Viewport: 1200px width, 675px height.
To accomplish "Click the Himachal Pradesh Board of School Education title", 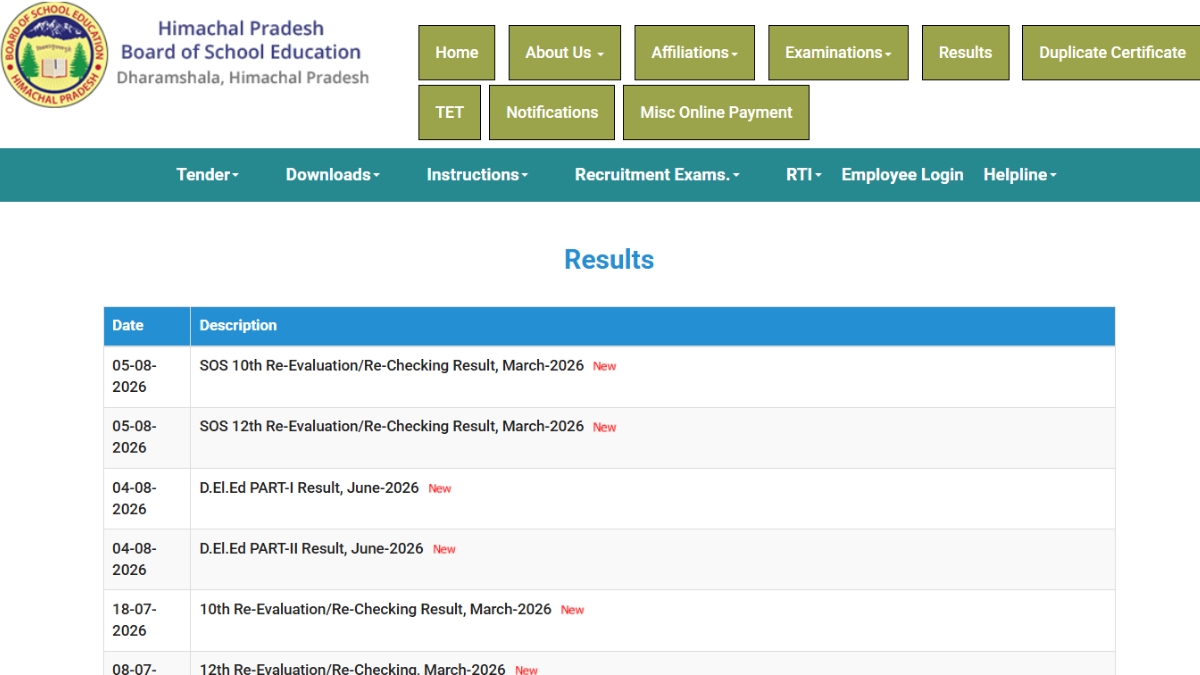I will click(x=241, y=40).
